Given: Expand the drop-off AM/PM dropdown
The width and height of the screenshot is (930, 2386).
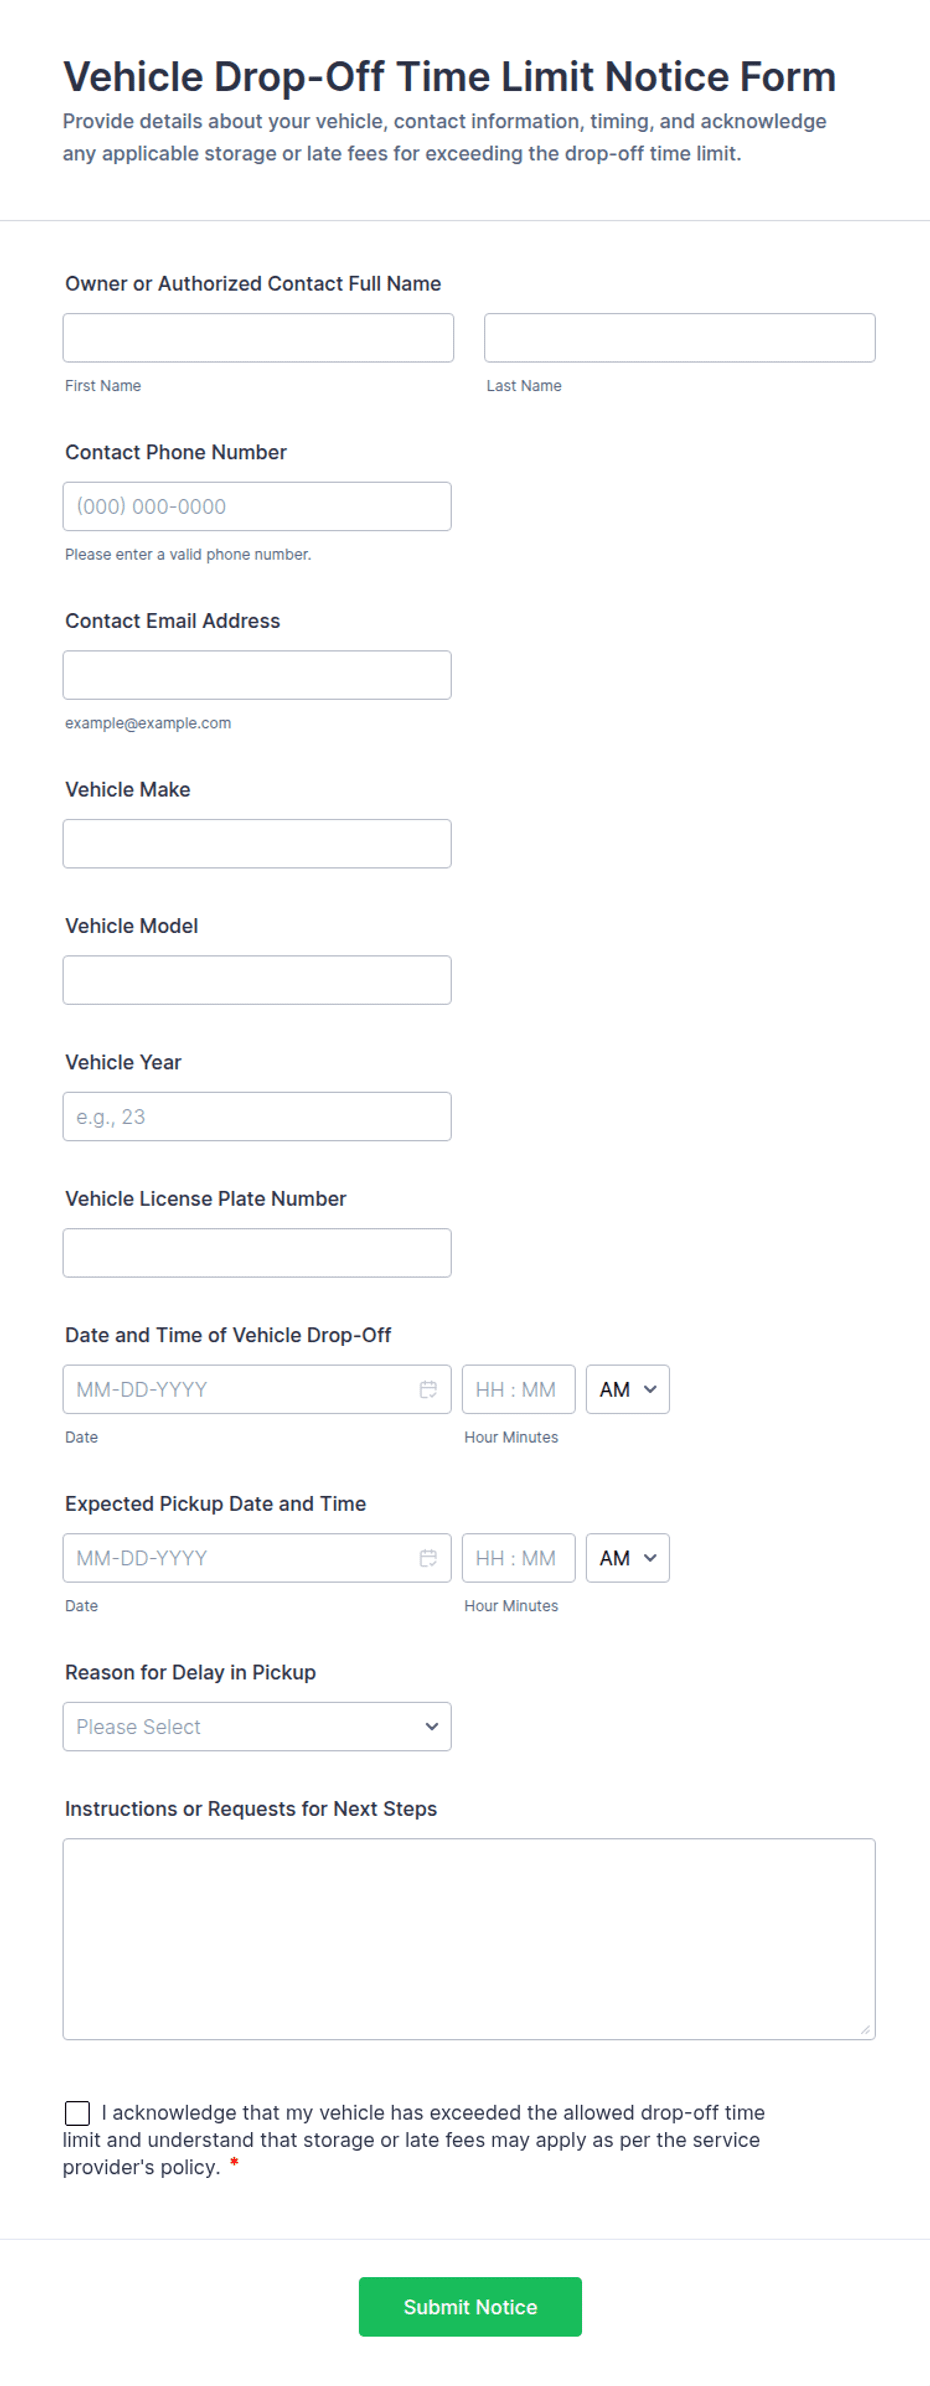Looking at the screenshot, I should (x=627, y=1389).
